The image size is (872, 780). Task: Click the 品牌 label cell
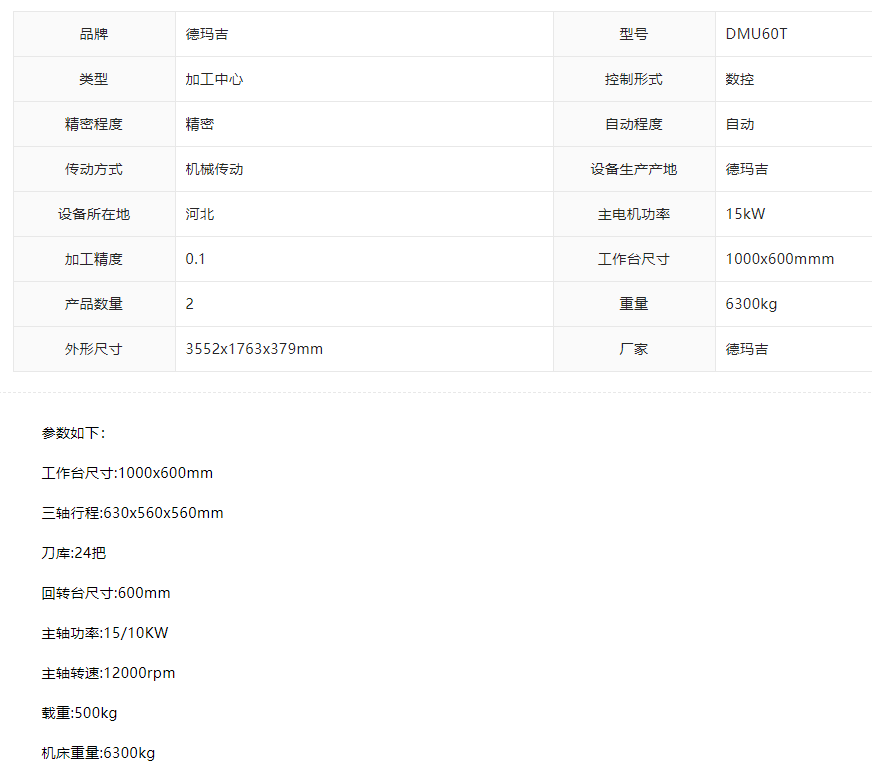click(x=94, y=34)
